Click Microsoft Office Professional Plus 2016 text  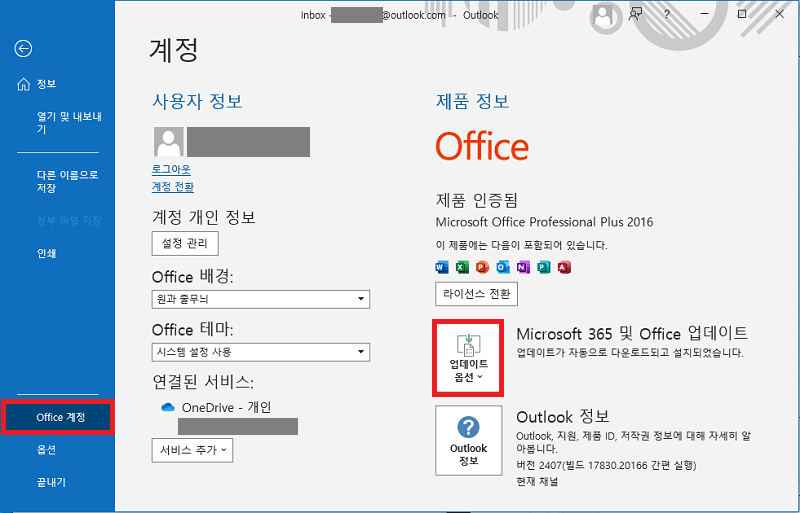pyautogui.click(x=544, y=223)
